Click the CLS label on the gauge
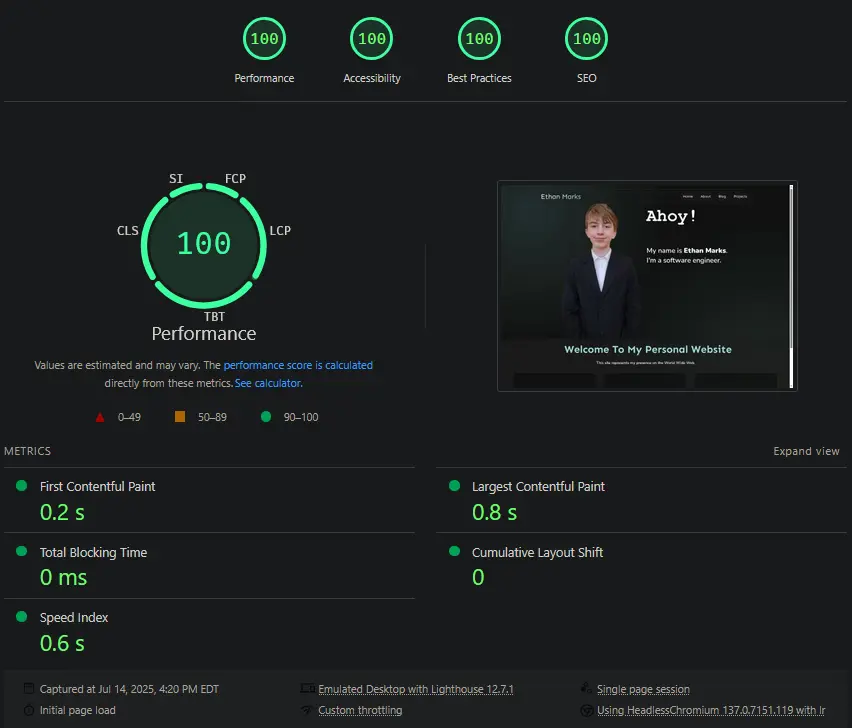 (128, 230)
